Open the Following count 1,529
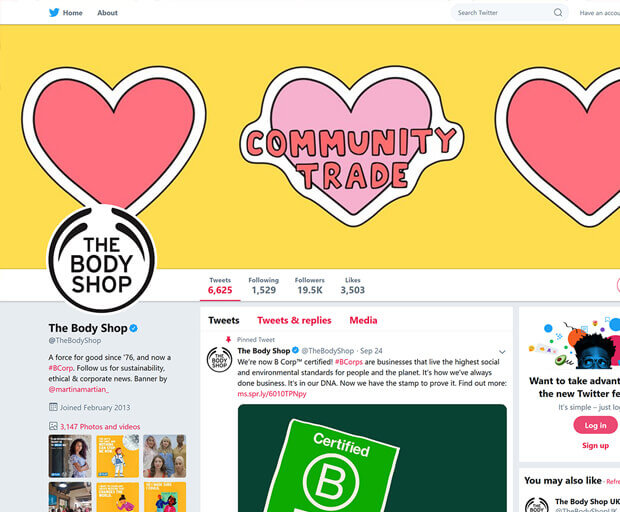 click(264, 286)
